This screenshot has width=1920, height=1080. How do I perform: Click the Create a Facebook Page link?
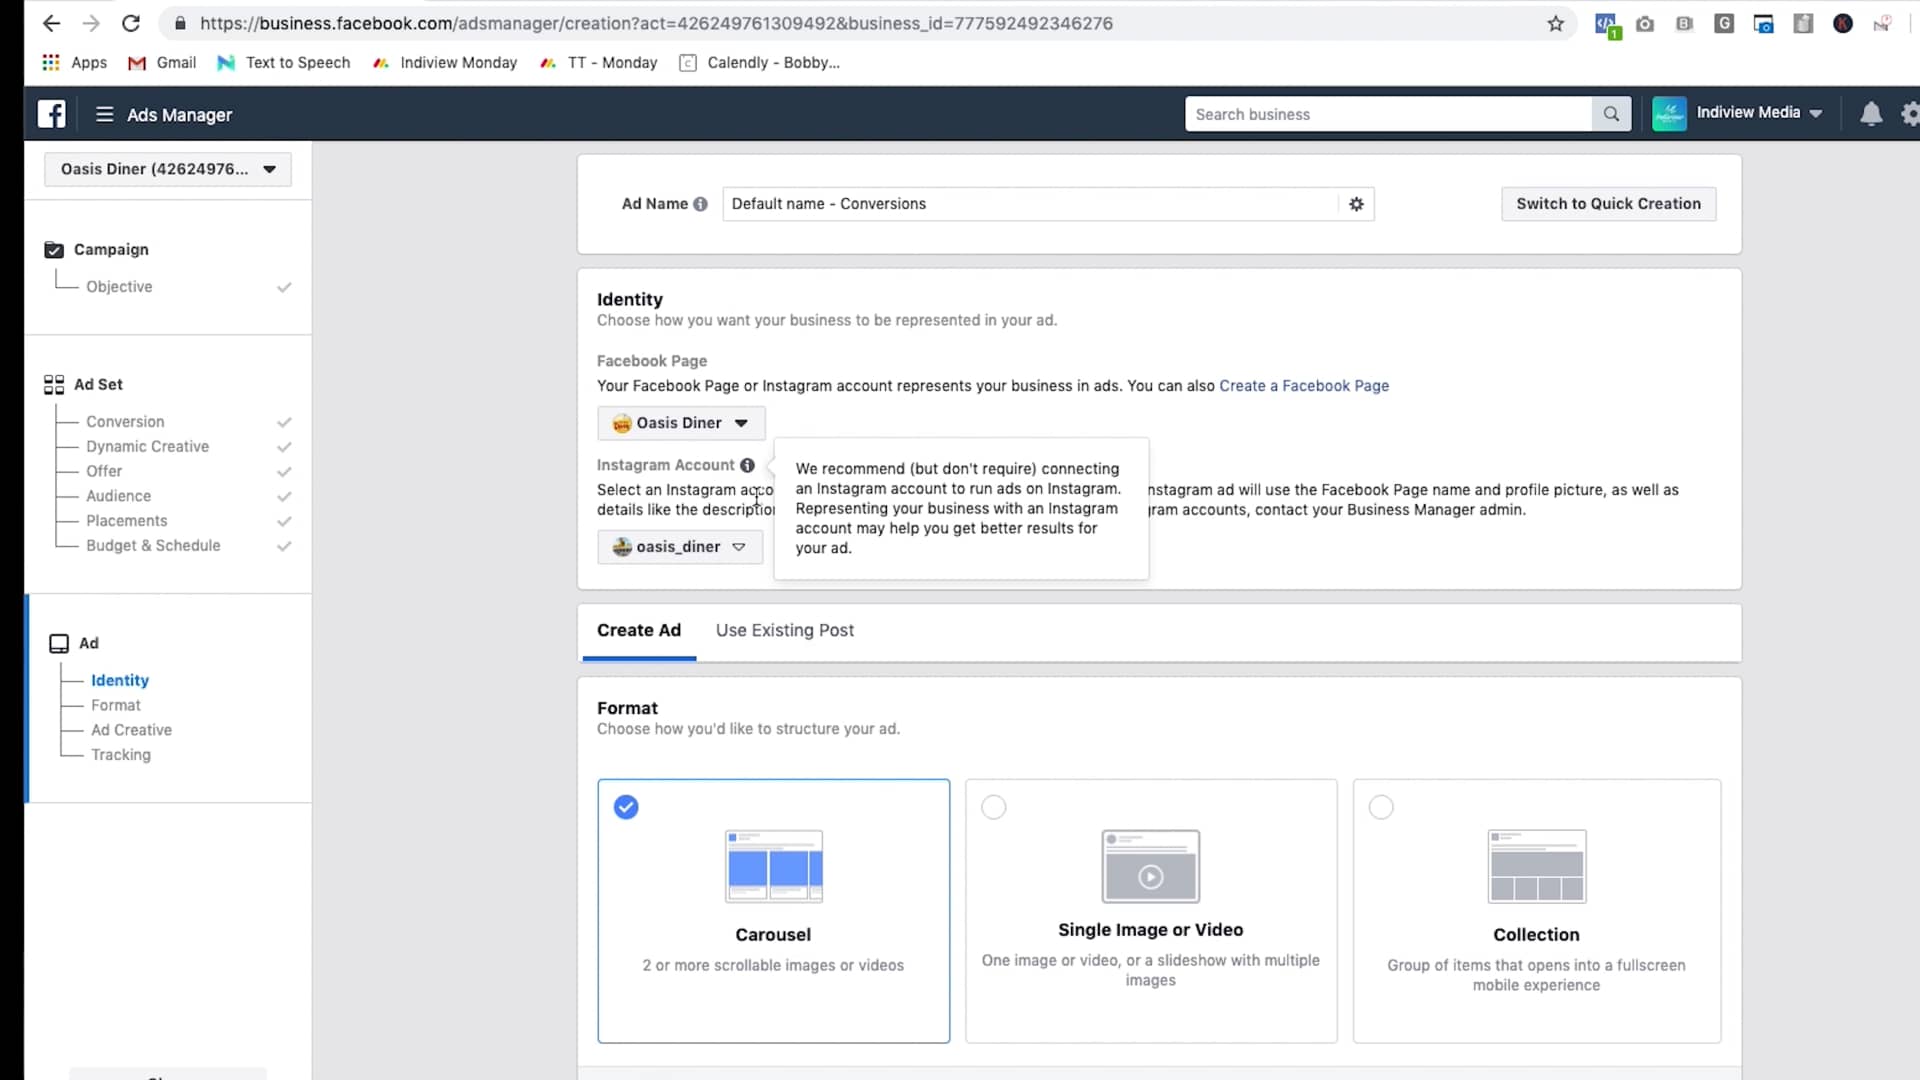(1304, 385)
